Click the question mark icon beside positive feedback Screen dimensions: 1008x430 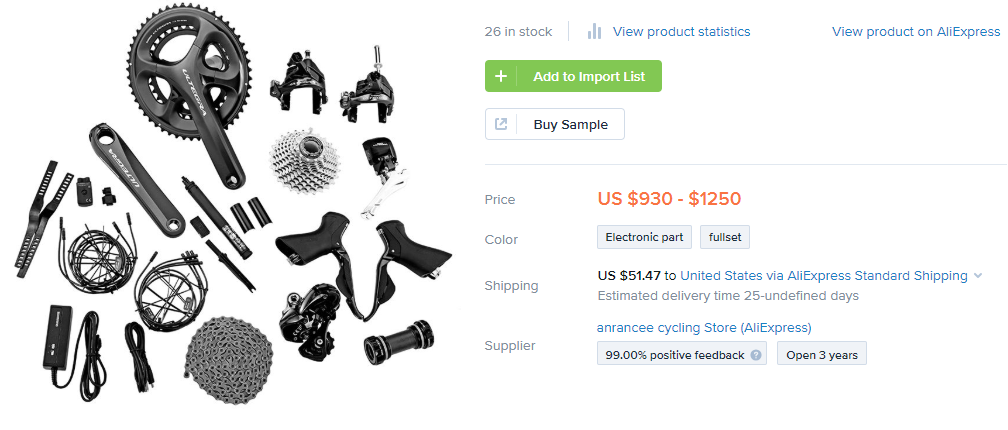[x=756, y=355]
